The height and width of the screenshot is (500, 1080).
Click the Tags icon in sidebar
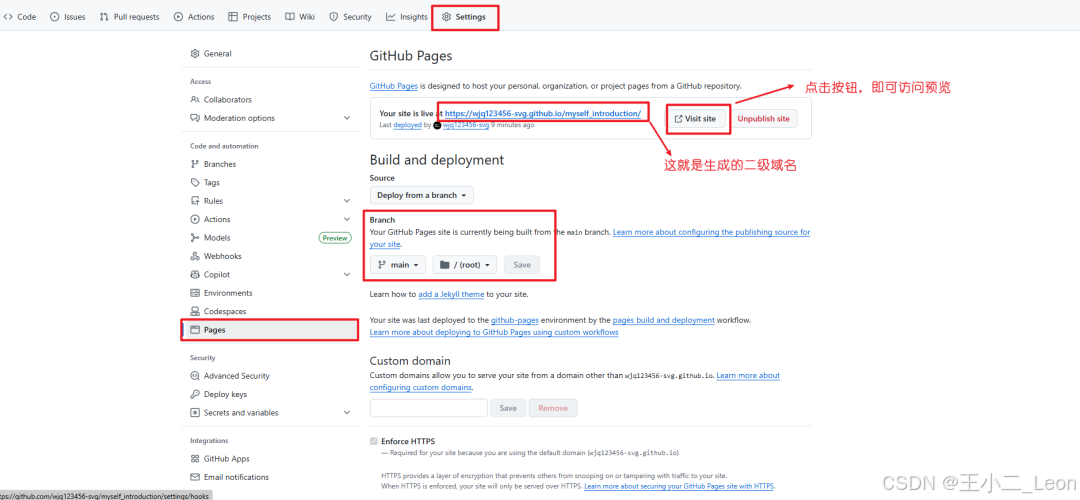point(195,183)
